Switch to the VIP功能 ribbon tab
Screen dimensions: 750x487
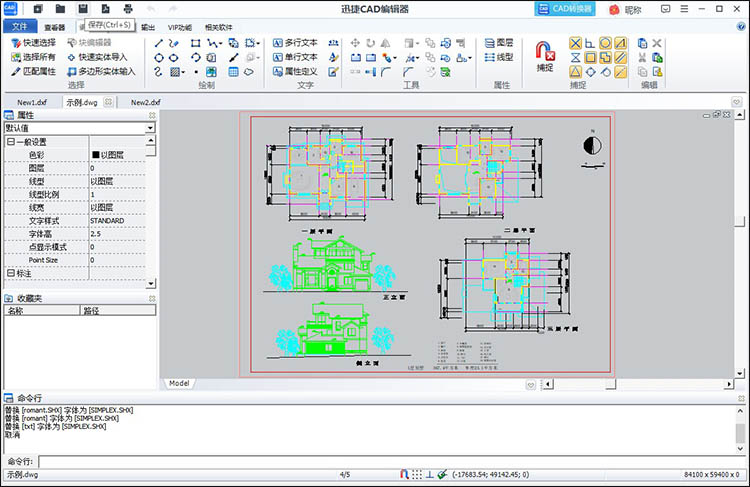(x=180, y=27)
